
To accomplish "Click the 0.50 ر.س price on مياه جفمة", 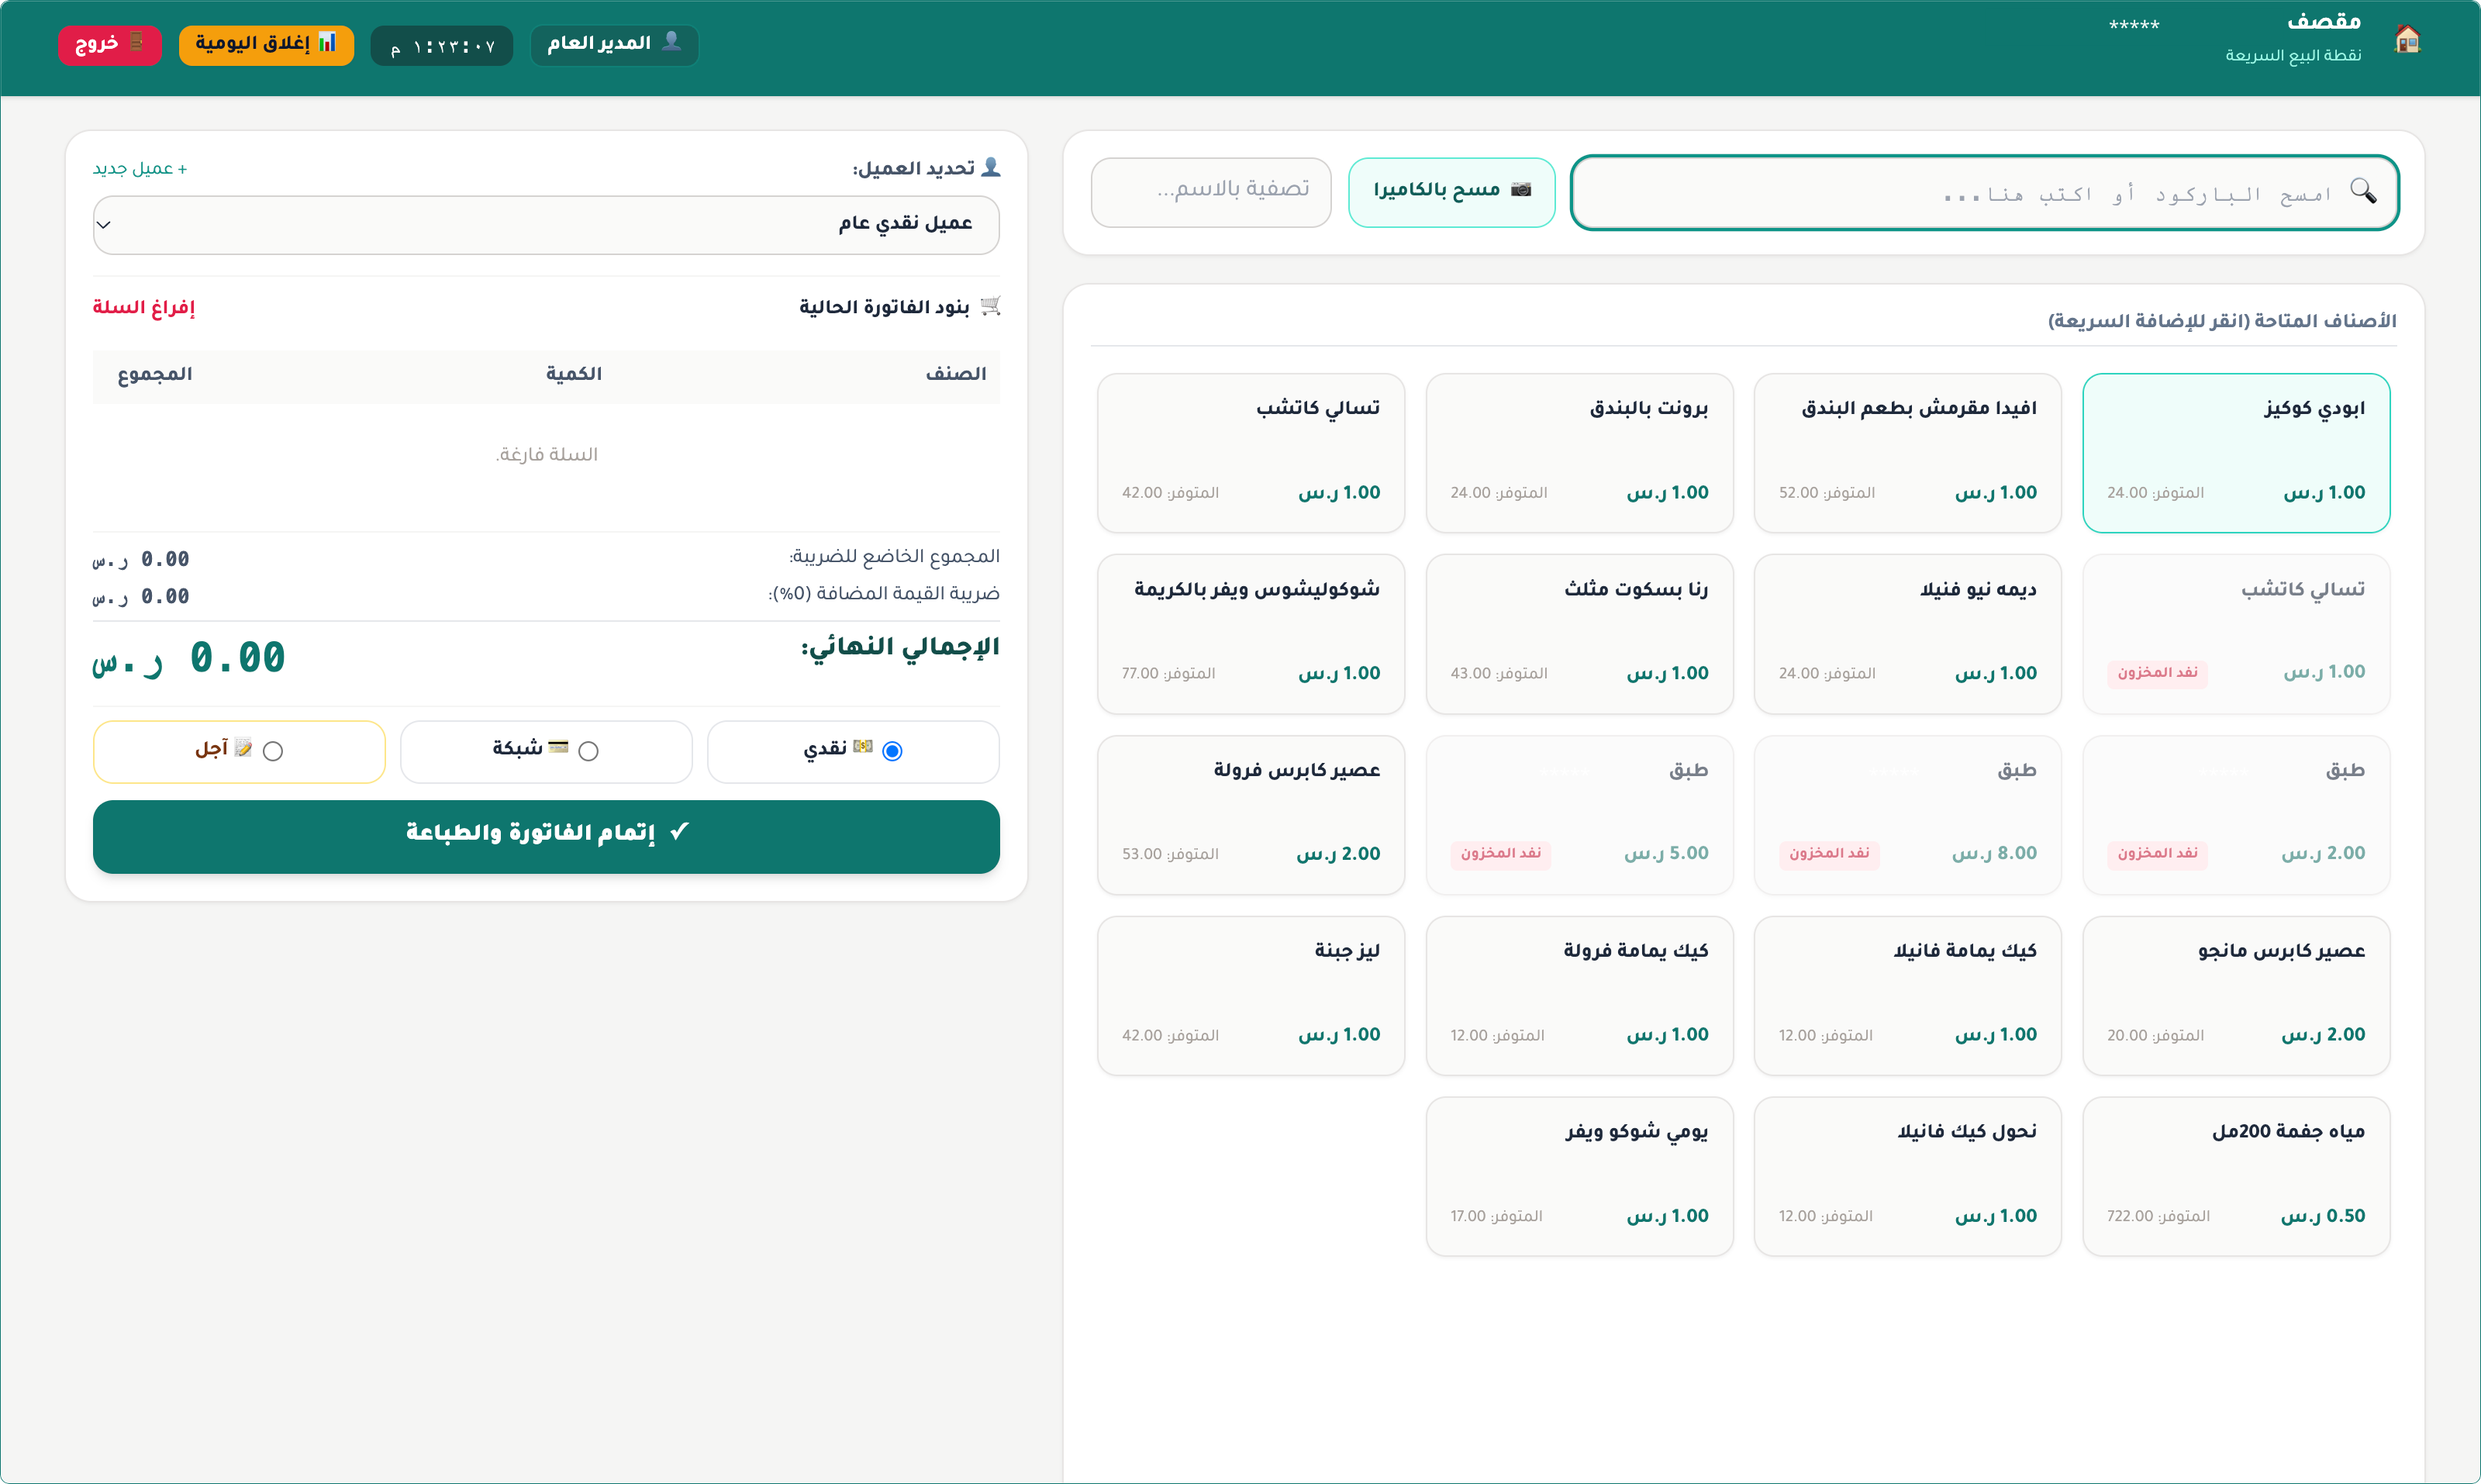I will [2323, 1216].
